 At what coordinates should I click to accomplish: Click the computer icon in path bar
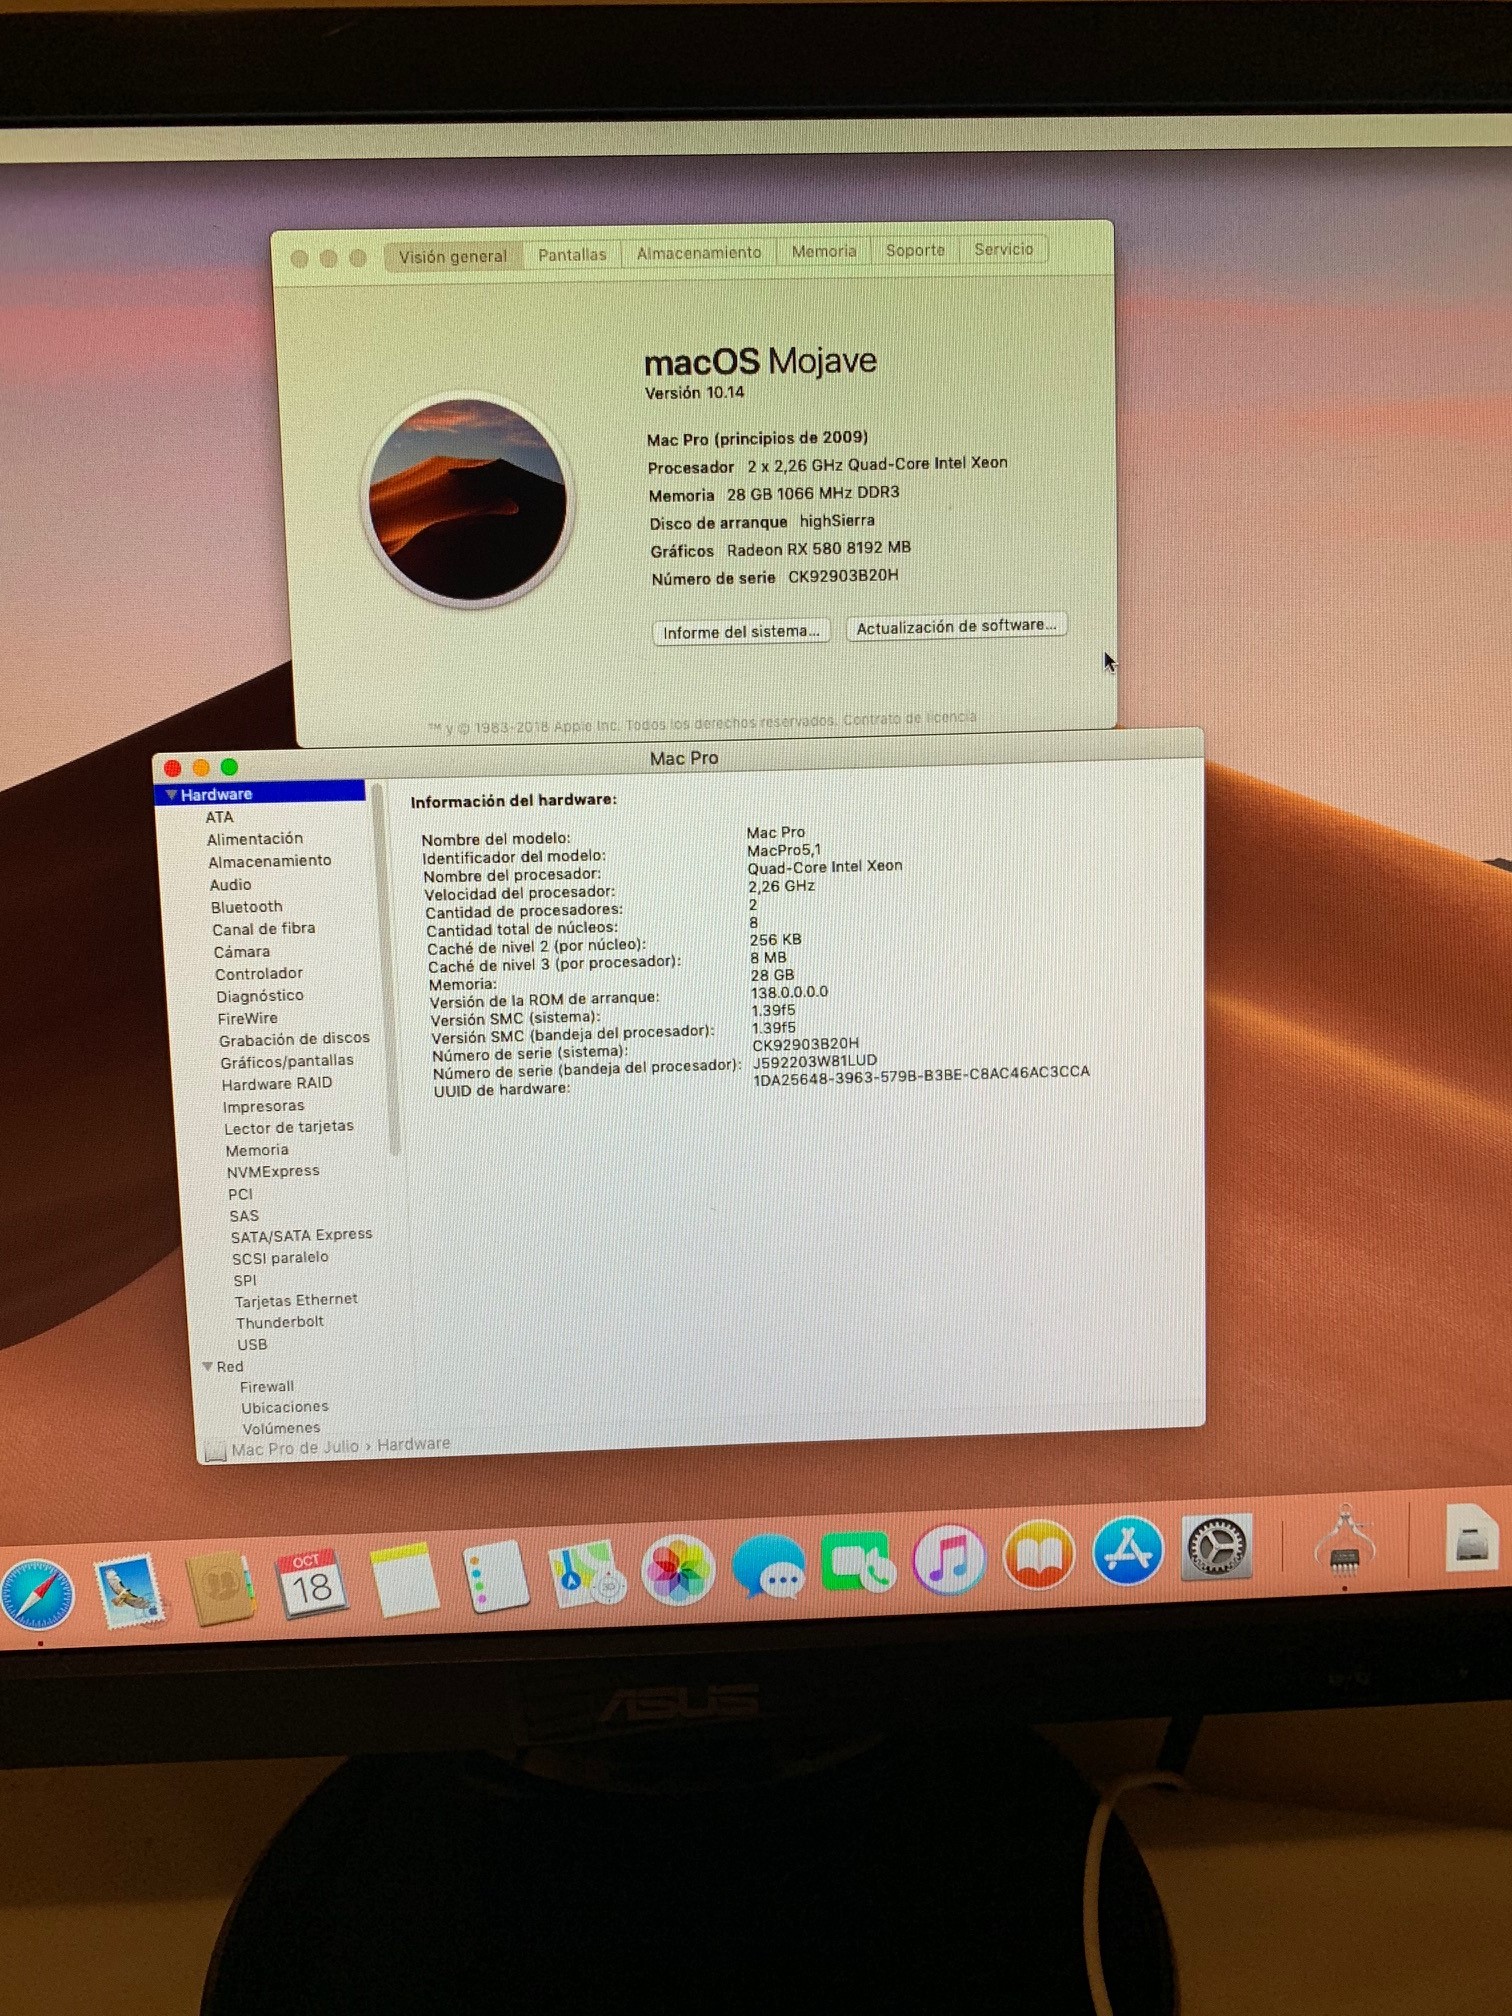coord(215,1451)
